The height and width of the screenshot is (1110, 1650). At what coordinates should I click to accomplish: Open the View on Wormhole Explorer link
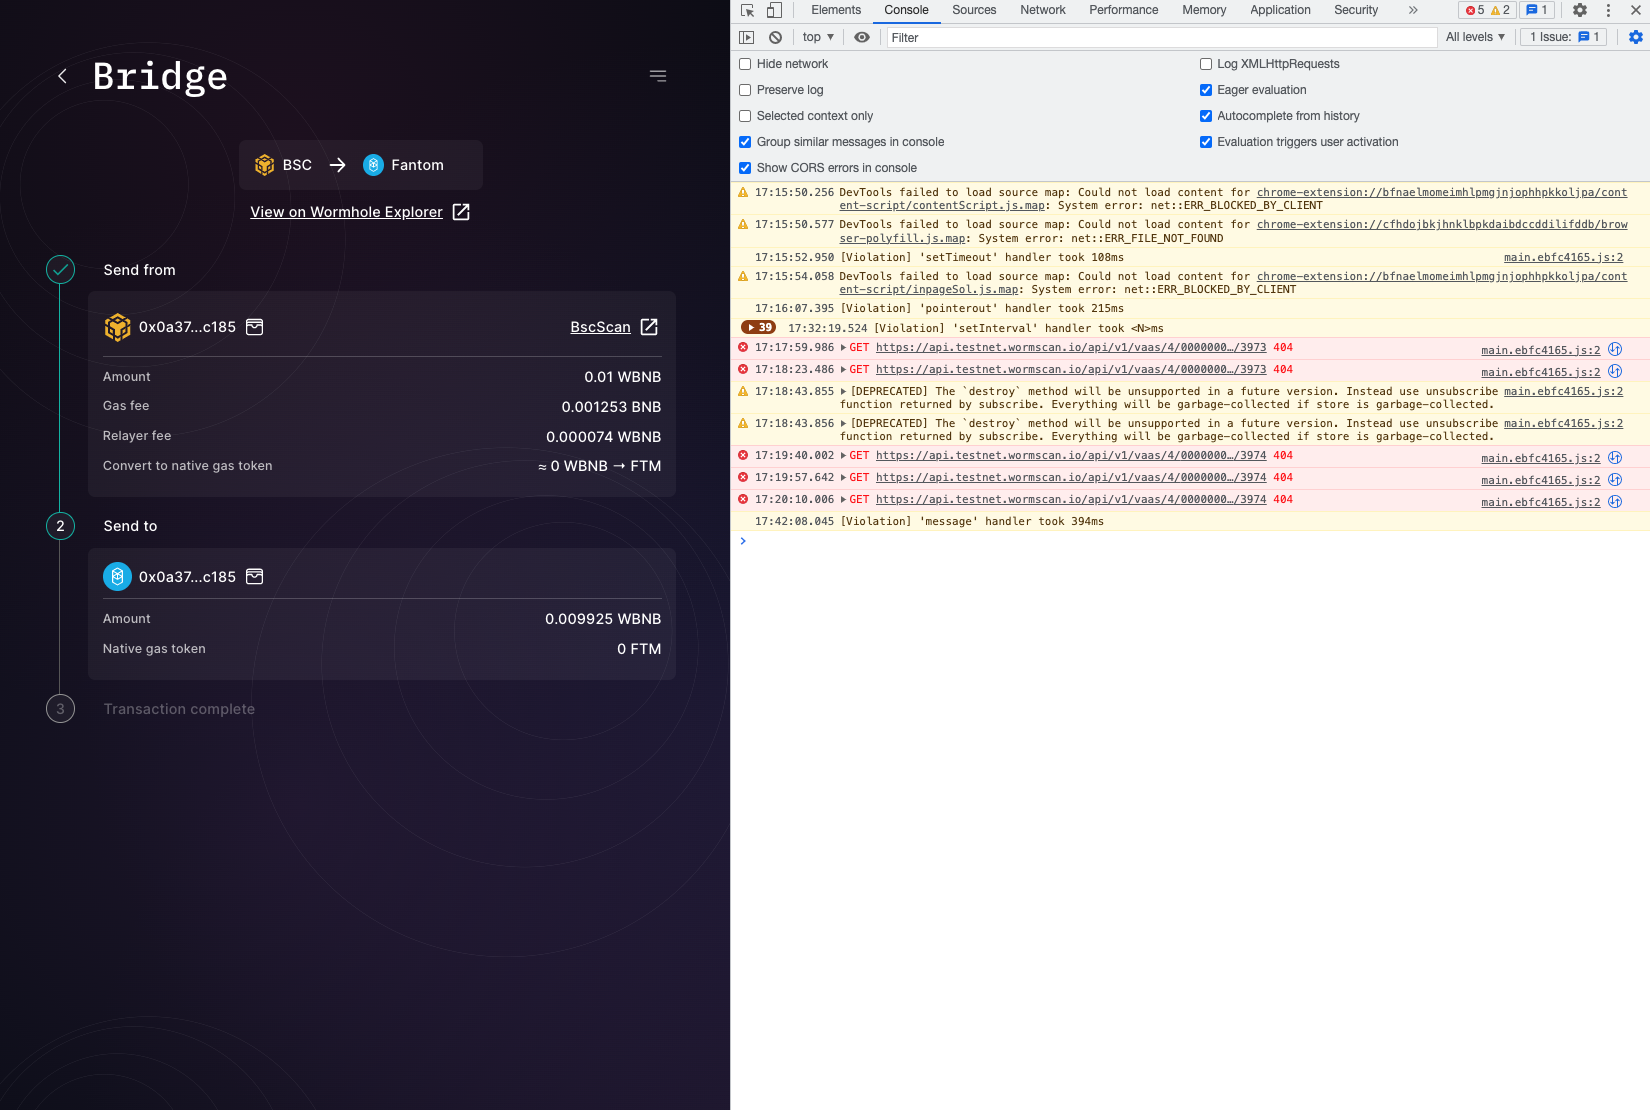(347, 212)
